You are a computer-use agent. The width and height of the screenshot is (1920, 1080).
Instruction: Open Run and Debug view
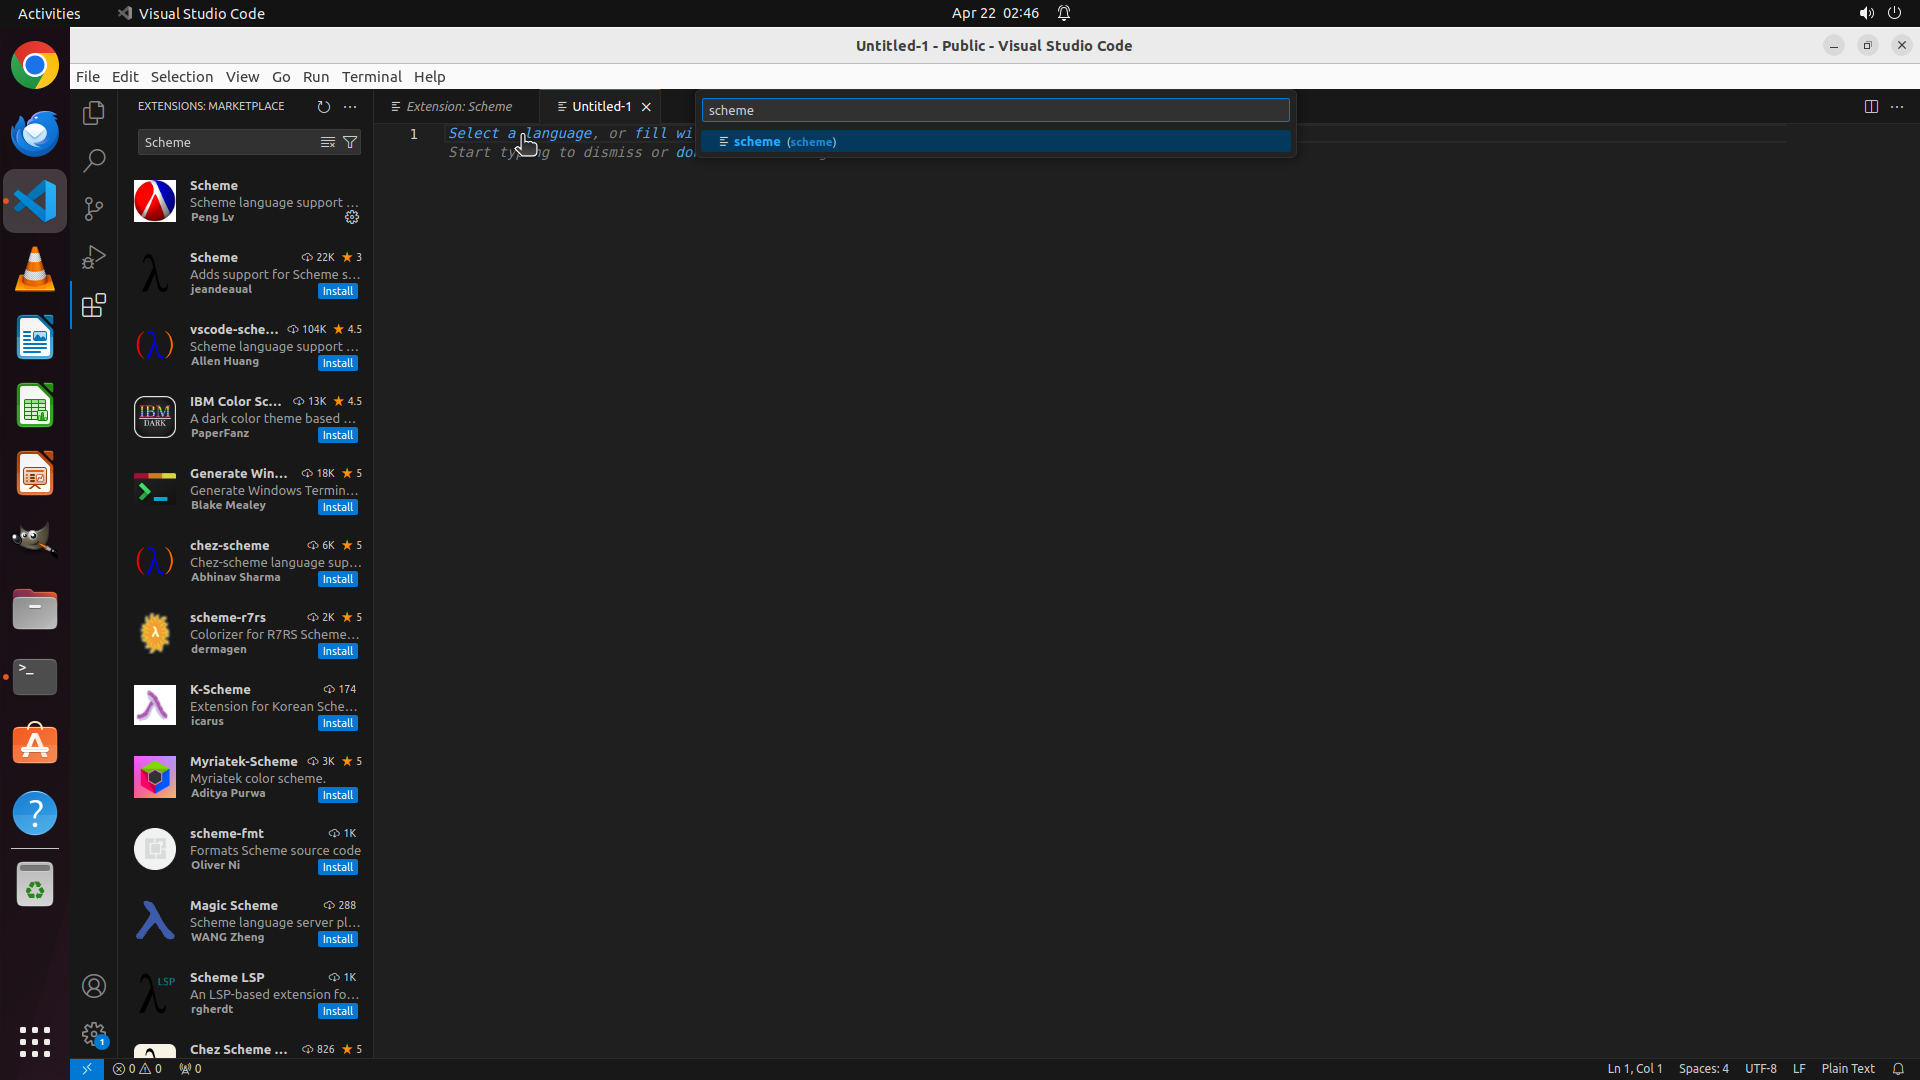click(x=94, y=257)
